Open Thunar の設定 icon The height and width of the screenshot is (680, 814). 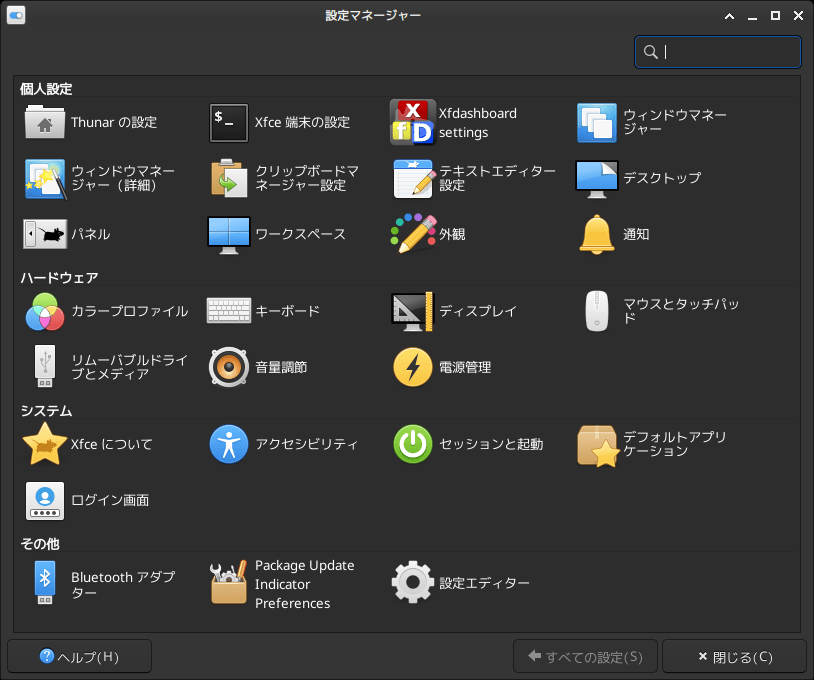coord(44,123)
